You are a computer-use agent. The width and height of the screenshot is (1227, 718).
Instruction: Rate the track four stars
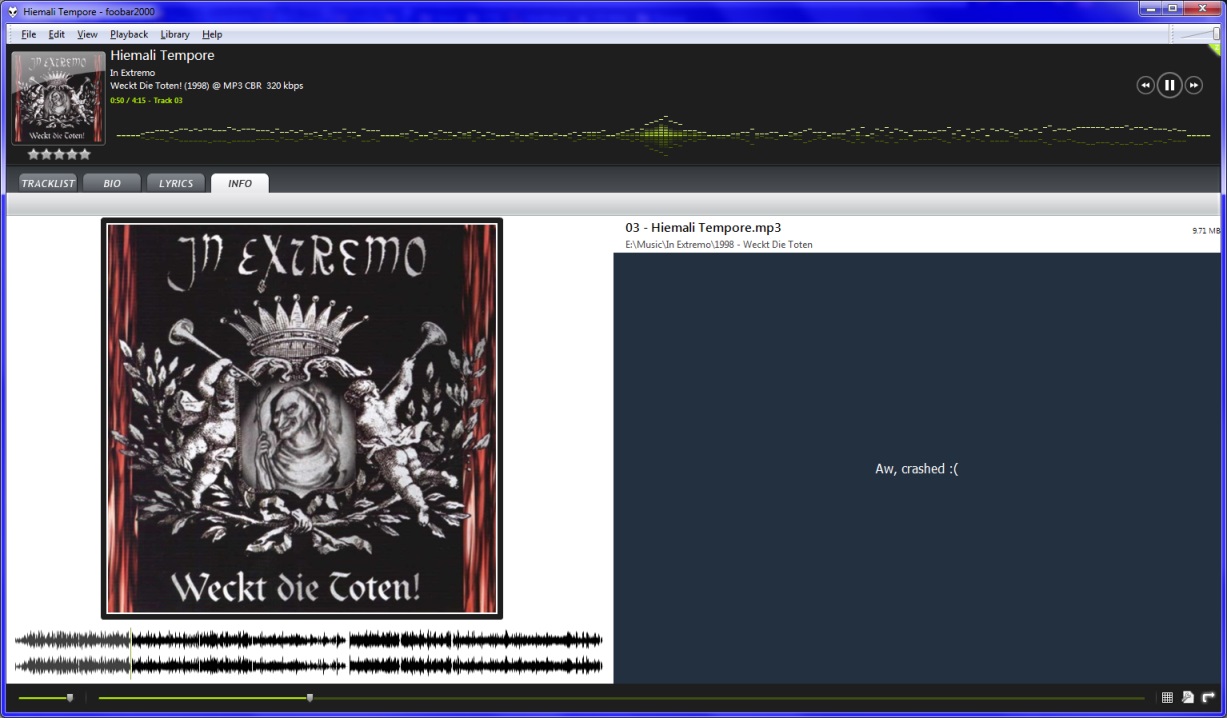click(72, 154)
